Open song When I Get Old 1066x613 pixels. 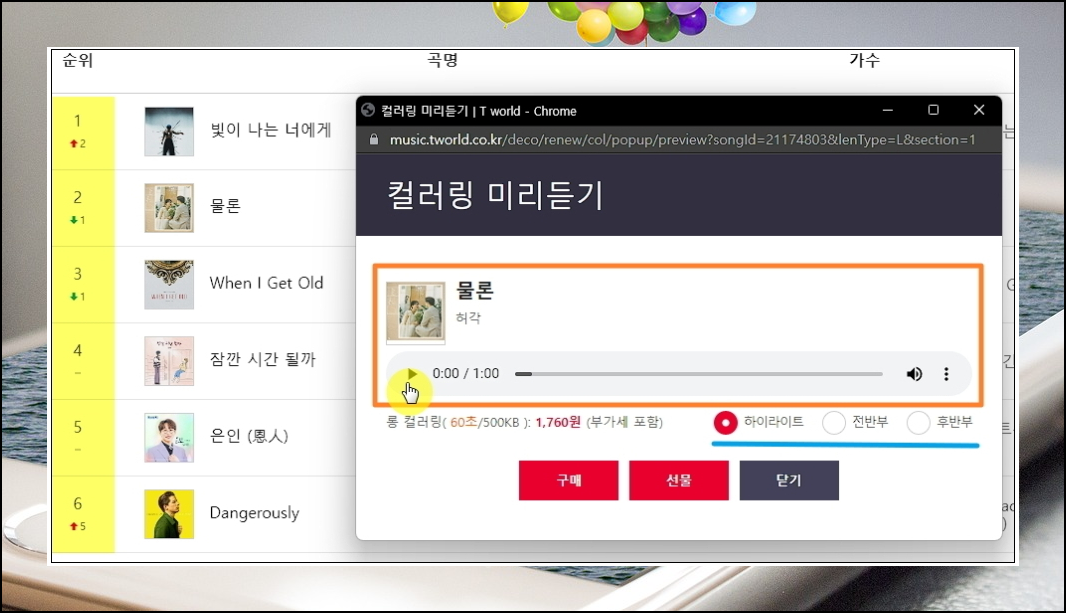pos(266,283)
